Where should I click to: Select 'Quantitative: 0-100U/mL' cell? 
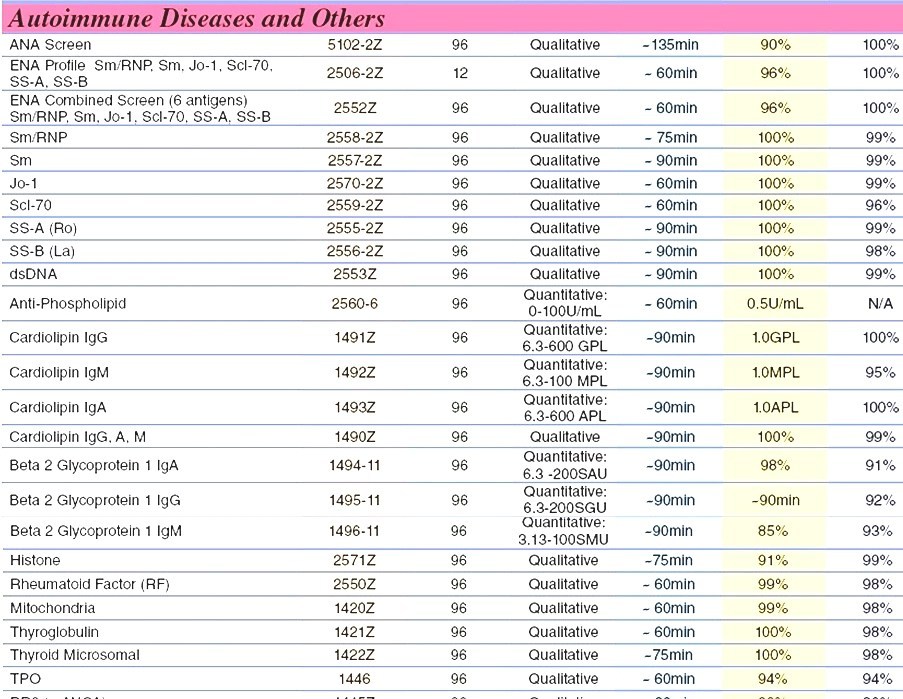coord(565,303)
